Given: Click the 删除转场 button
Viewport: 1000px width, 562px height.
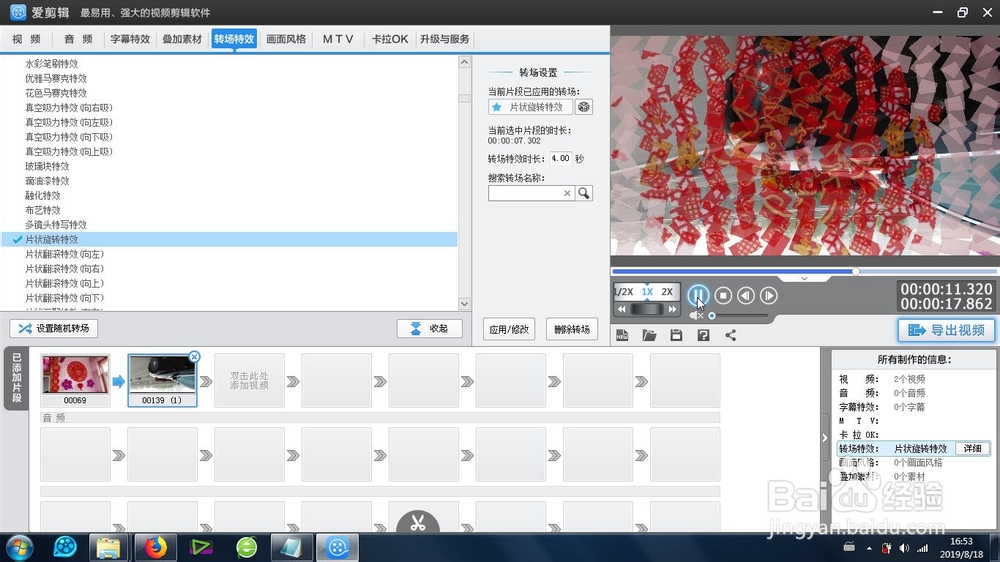Looking at the screenshot, I should 572,330.
